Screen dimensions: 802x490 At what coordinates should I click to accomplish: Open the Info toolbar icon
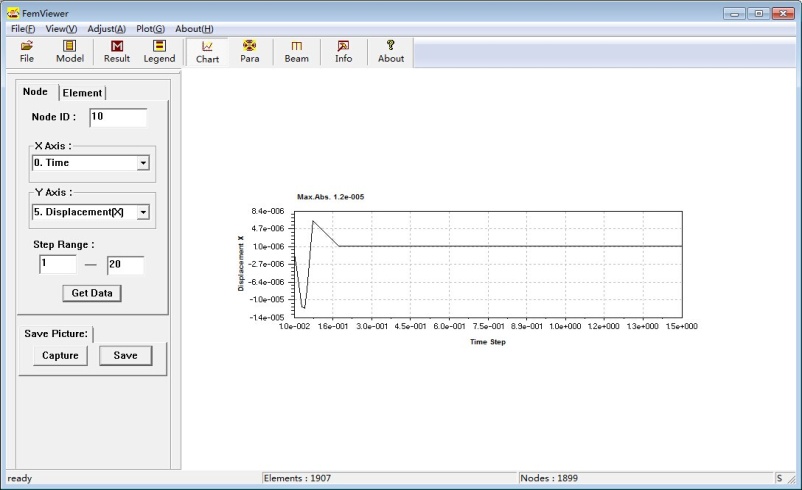tap(344, 52)
